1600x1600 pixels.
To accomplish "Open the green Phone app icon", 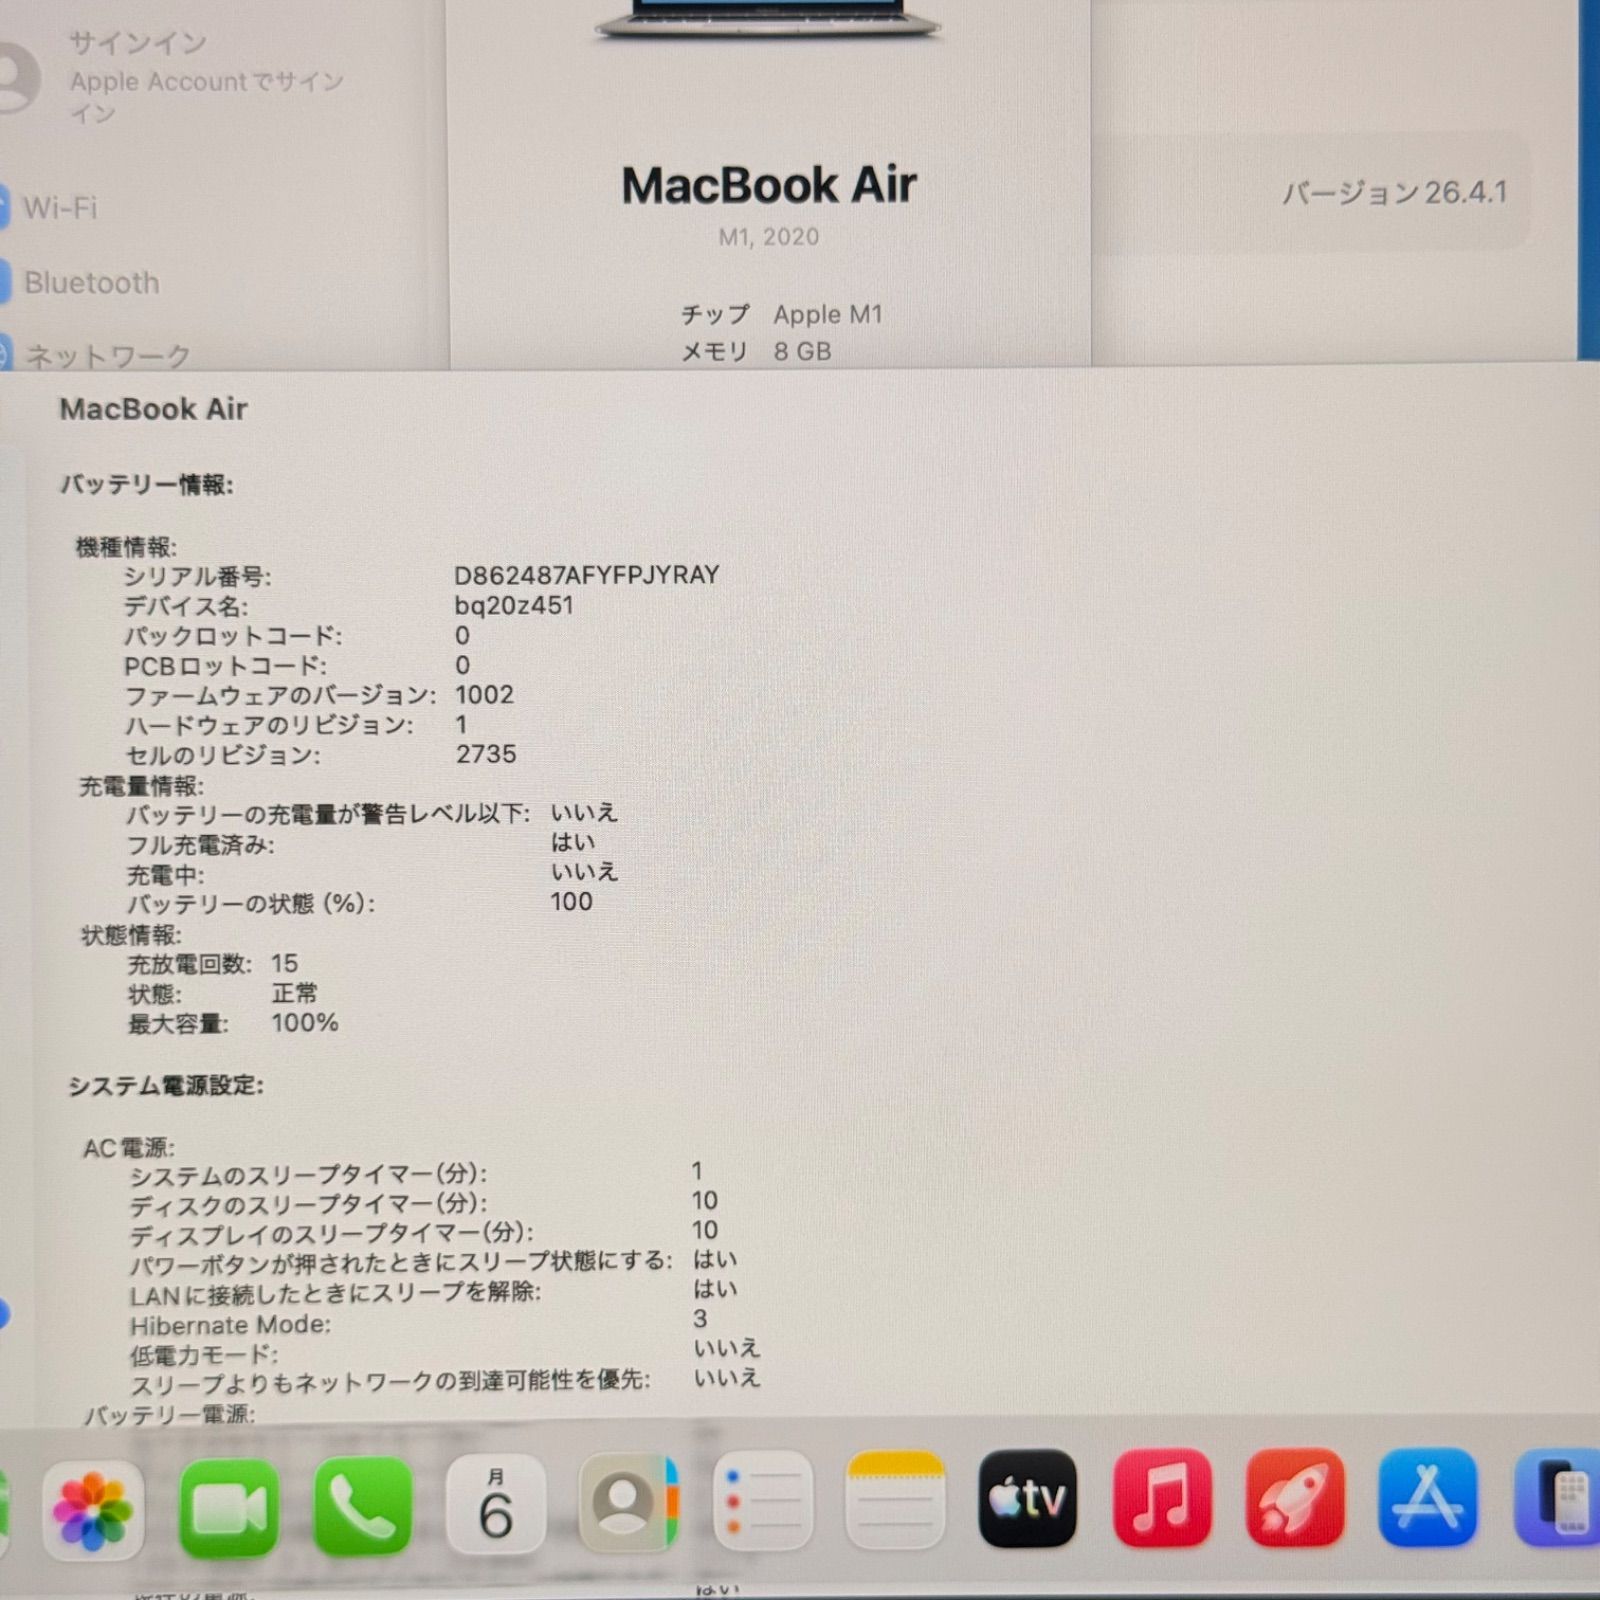I will pyautogui.click(x=362, y=1507).
